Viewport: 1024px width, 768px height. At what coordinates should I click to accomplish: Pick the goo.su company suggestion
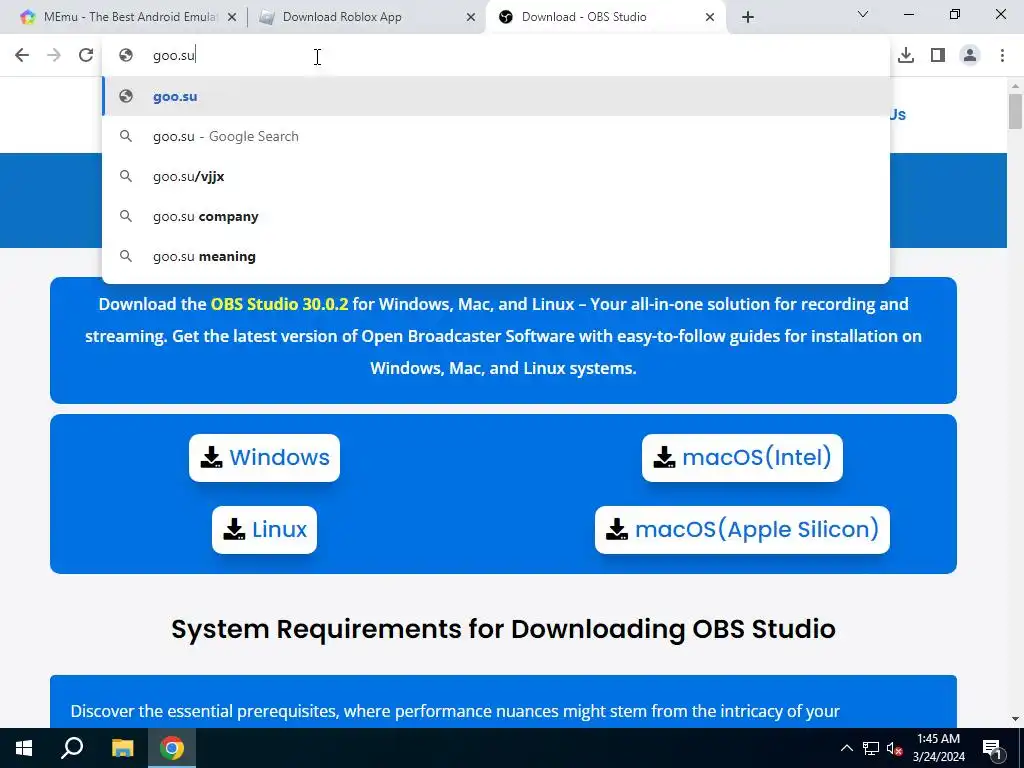click(x=496, y=216)
